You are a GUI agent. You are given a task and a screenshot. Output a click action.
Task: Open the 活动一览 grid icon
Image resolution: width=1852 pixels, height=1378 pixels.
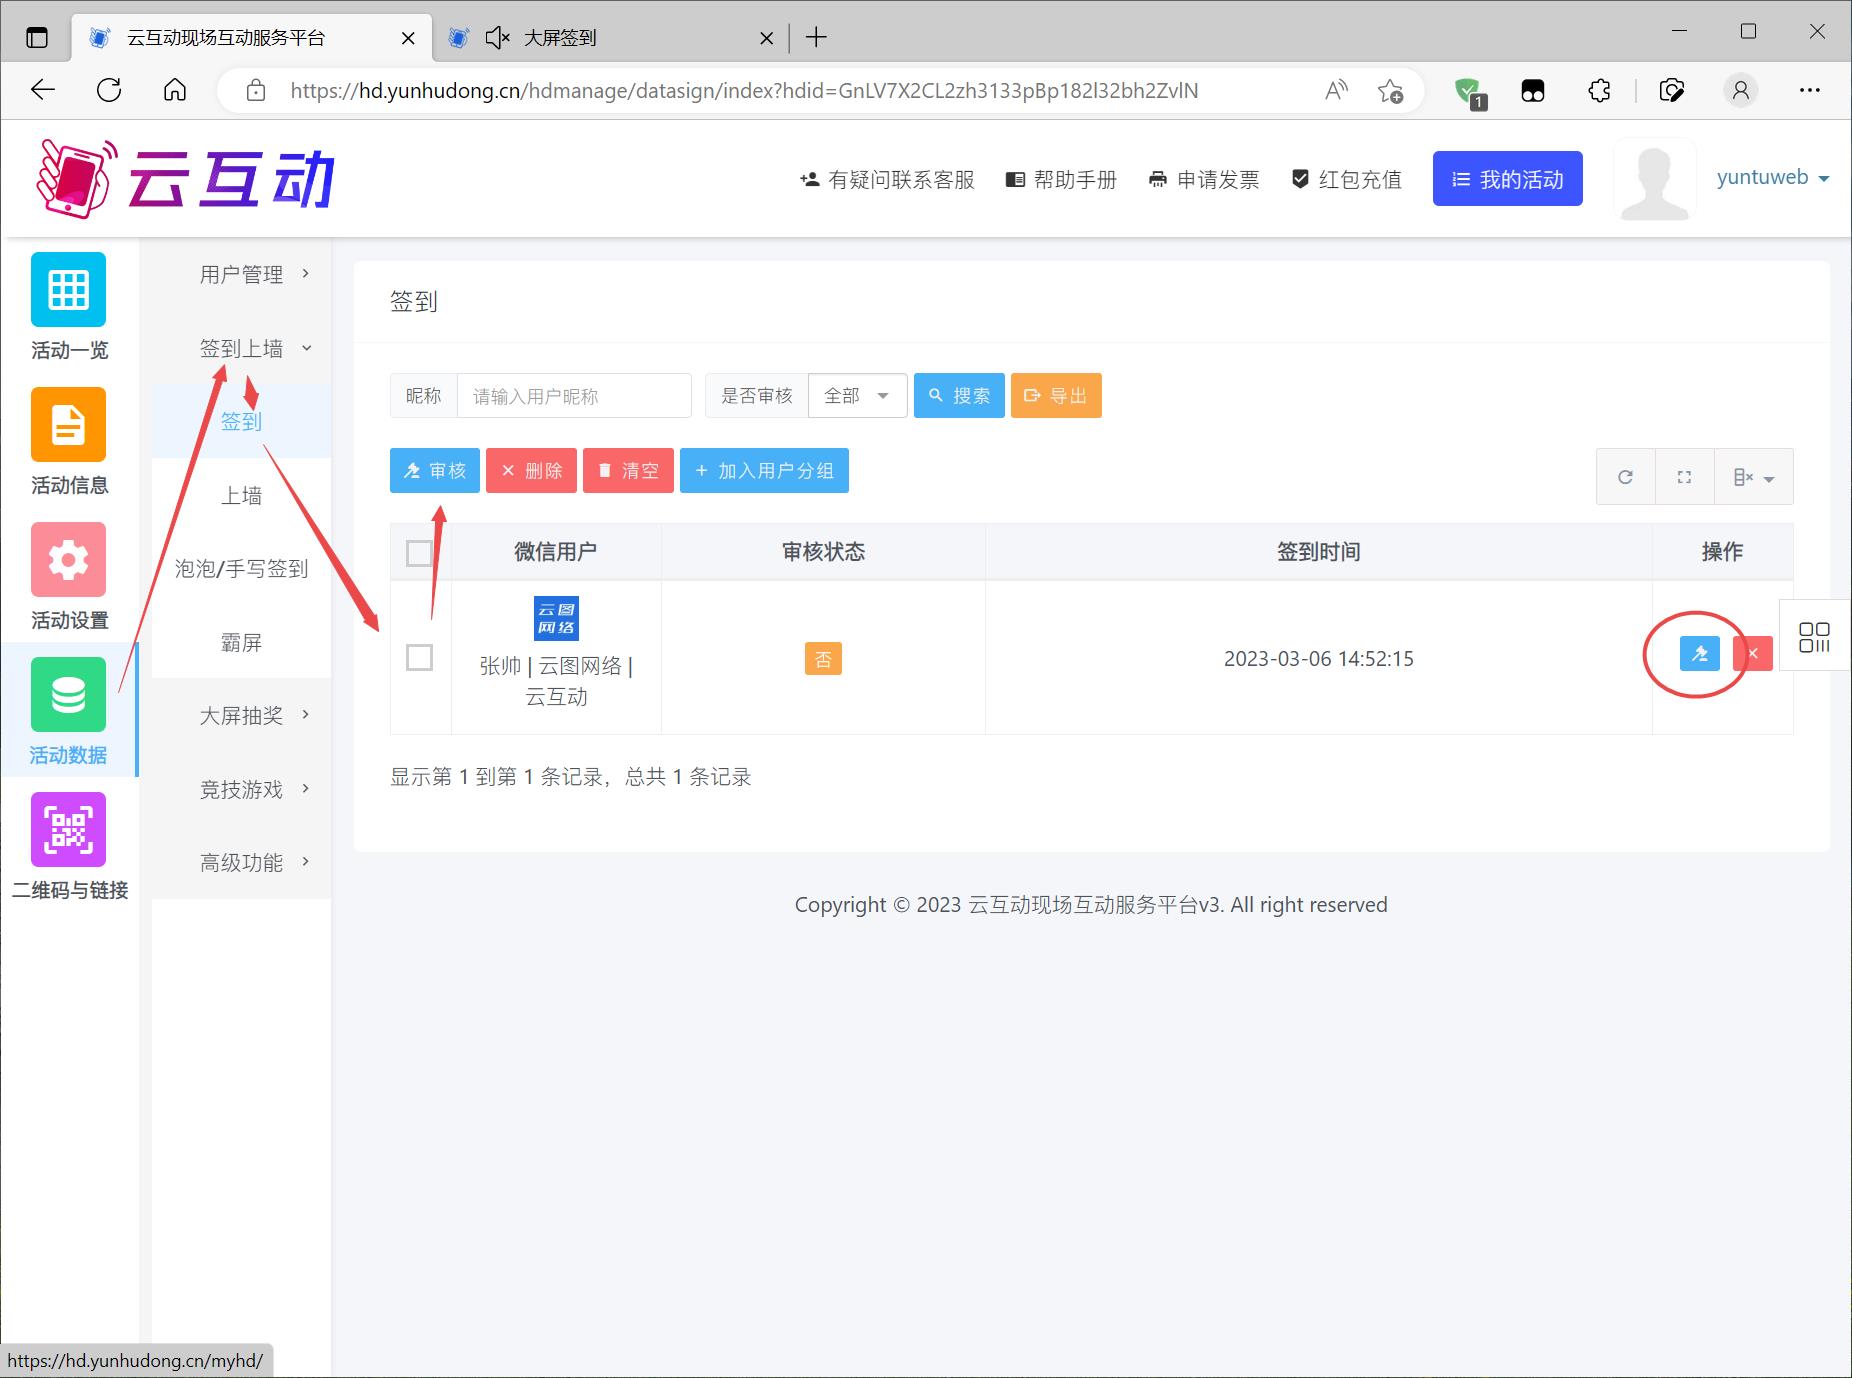coord(68,290)
